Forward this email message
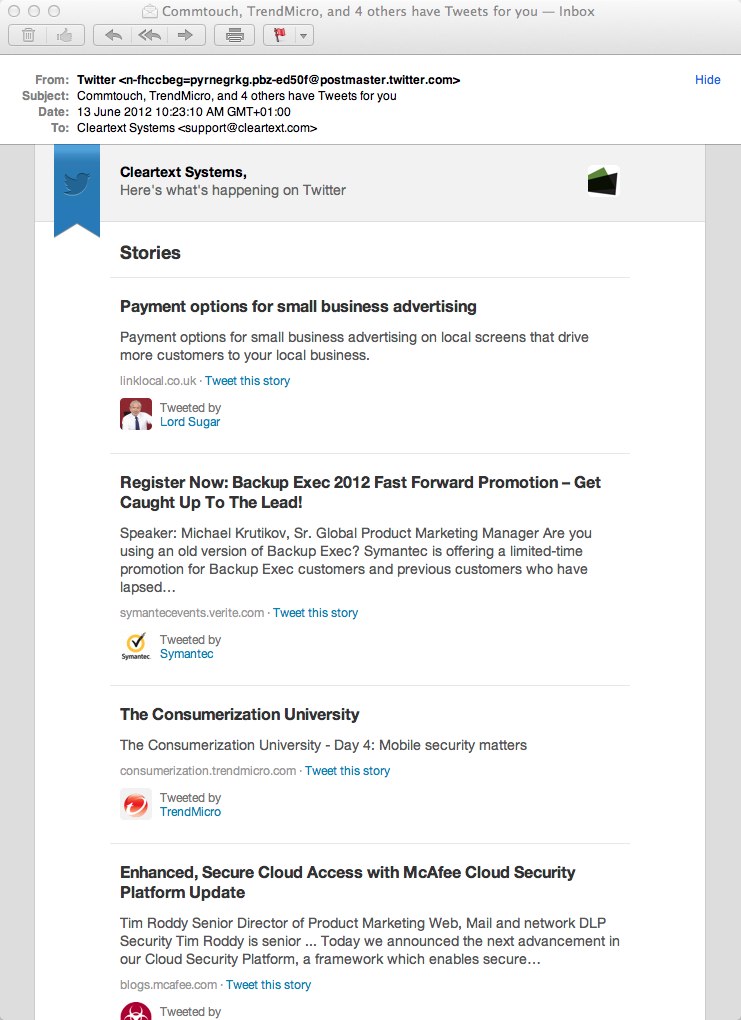 tap(185, 36)
